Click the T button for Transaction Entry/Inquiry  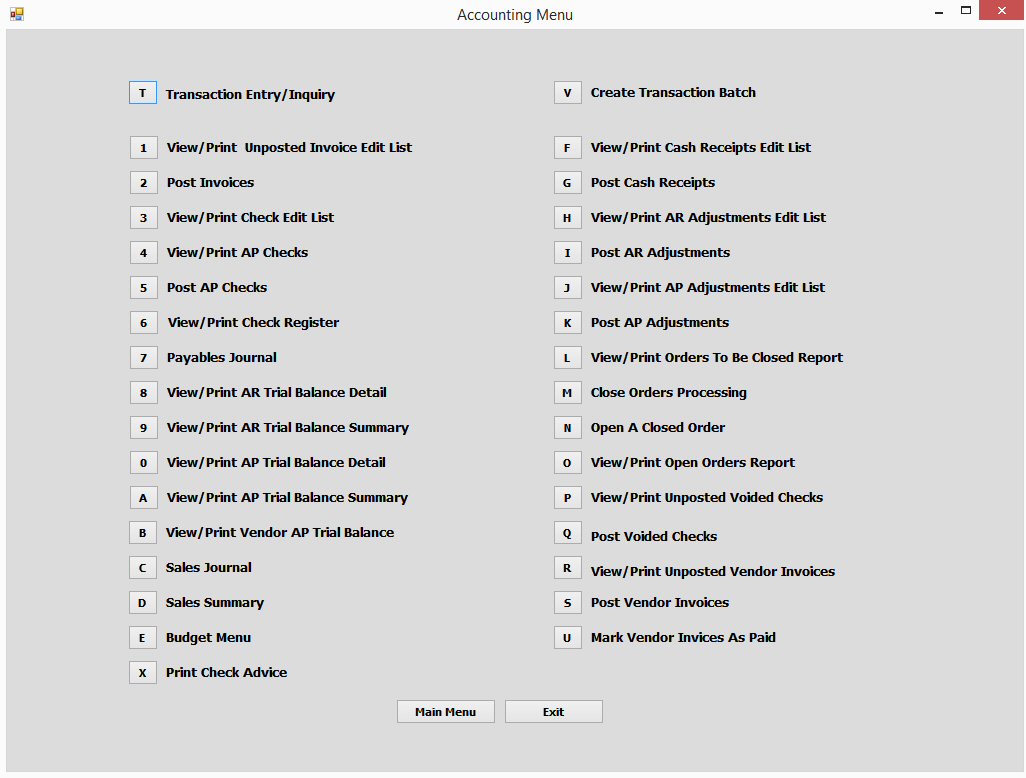[x=143, y=93]
